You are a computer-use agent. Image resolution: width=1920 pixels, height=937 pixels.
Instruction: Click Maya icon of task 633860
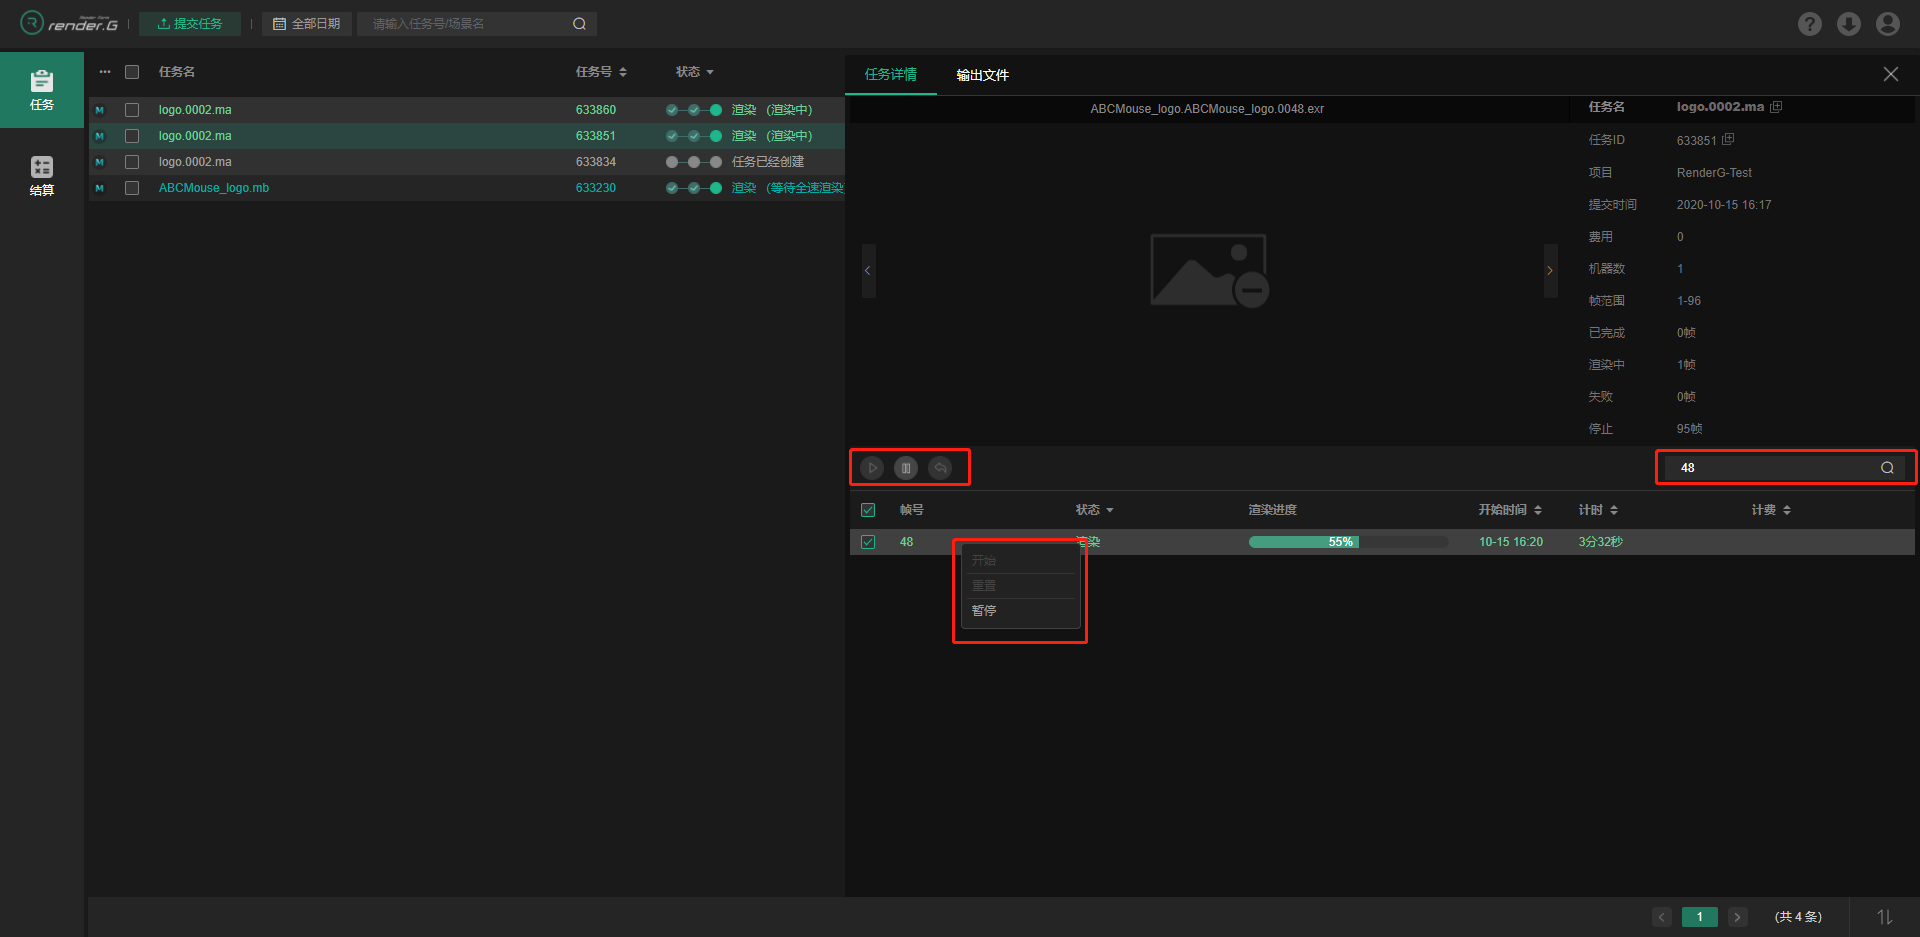[99, 110]
